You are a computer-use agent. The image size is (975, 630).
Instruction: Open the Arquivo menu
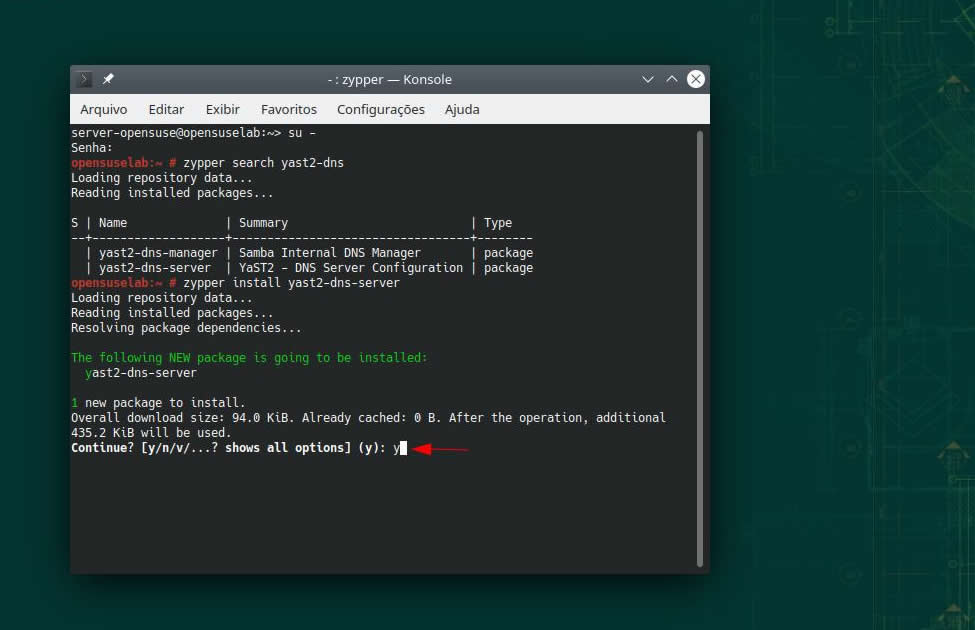[x=103, y=109]
